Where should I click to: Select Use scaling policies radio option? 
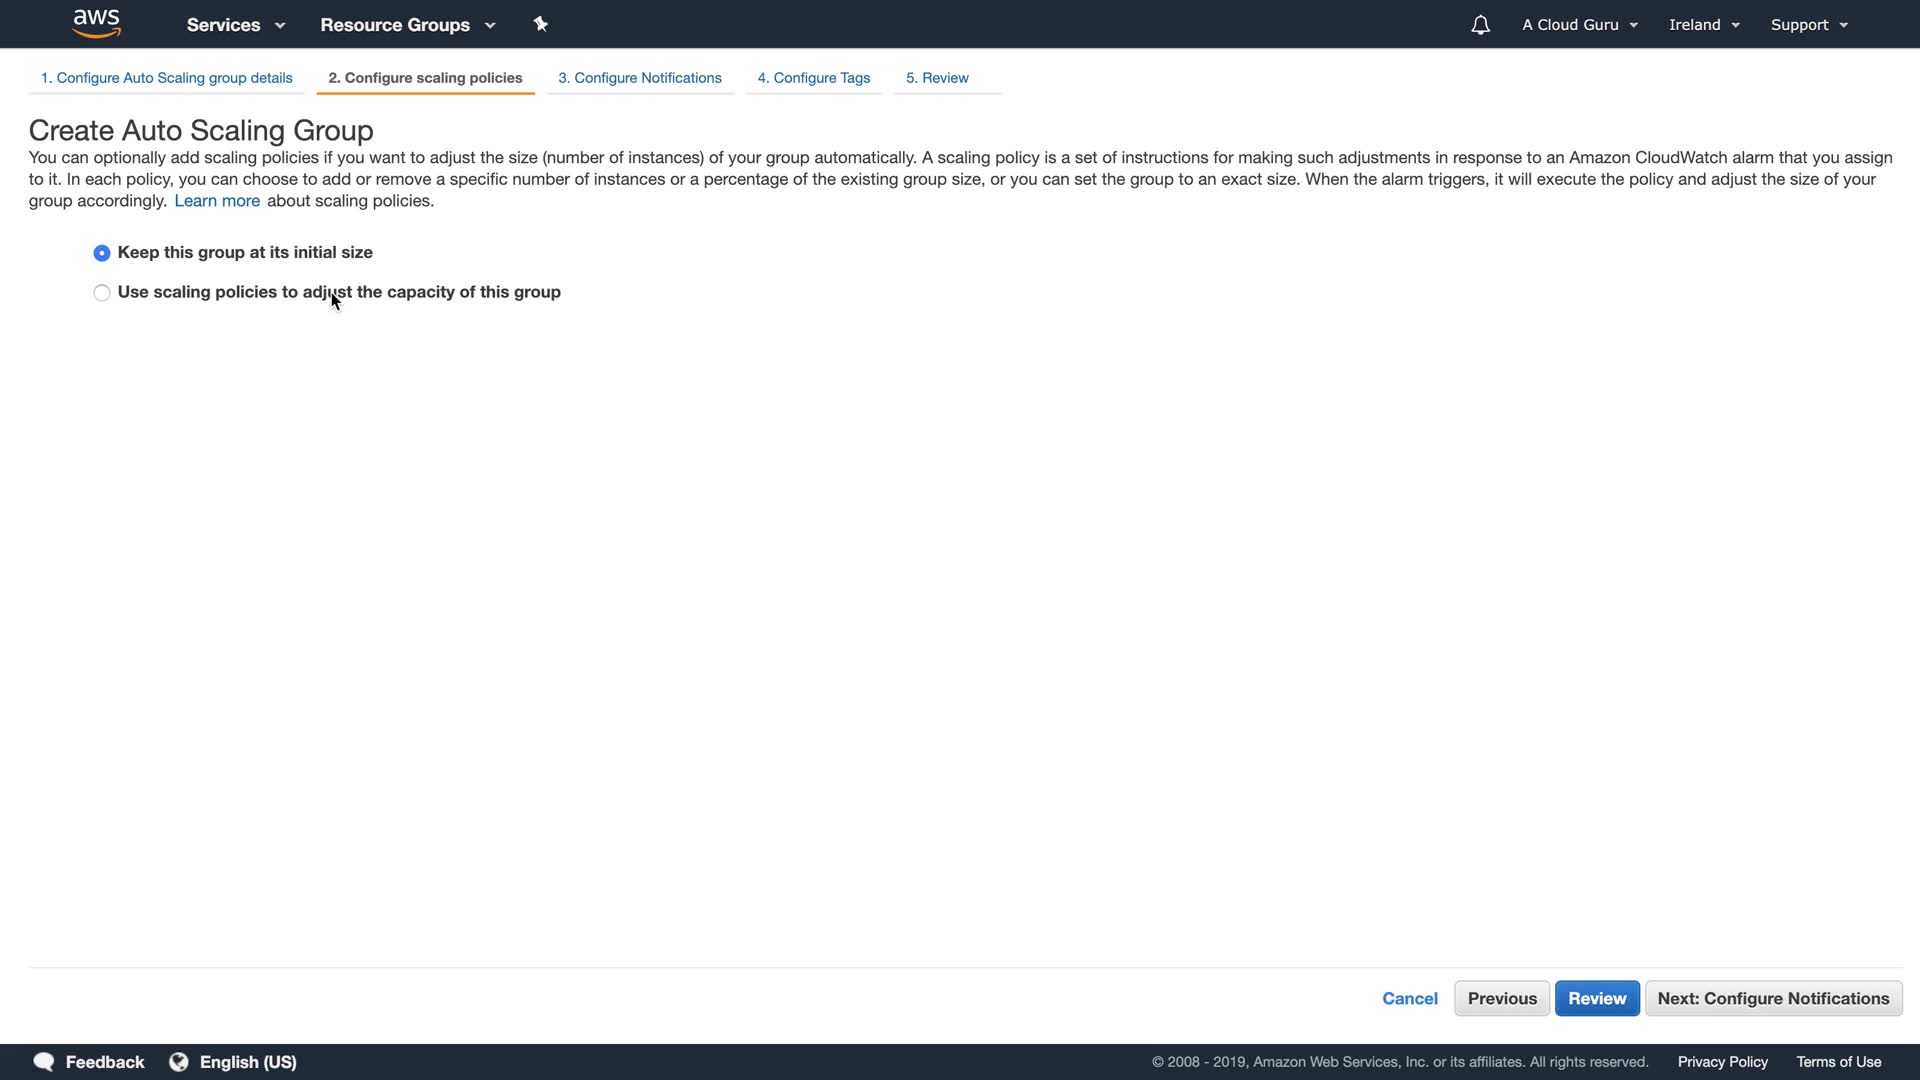[x=102, y=293]
